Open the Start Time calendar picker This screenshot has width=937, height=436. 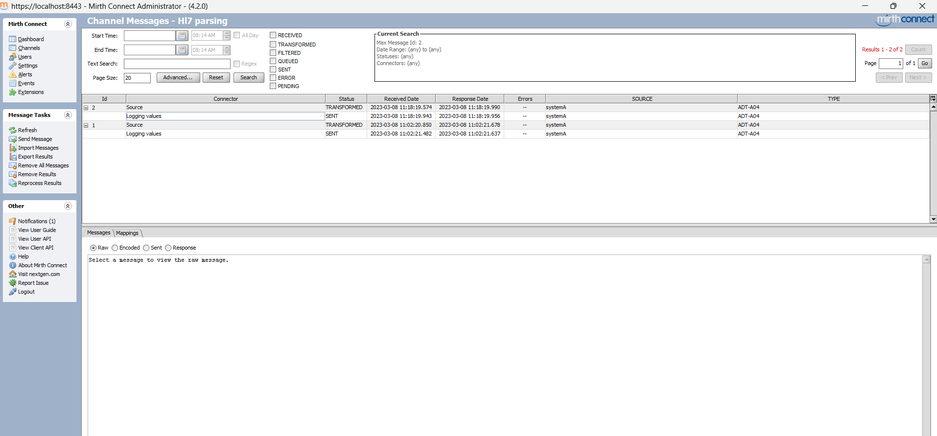tap(182, 36)
